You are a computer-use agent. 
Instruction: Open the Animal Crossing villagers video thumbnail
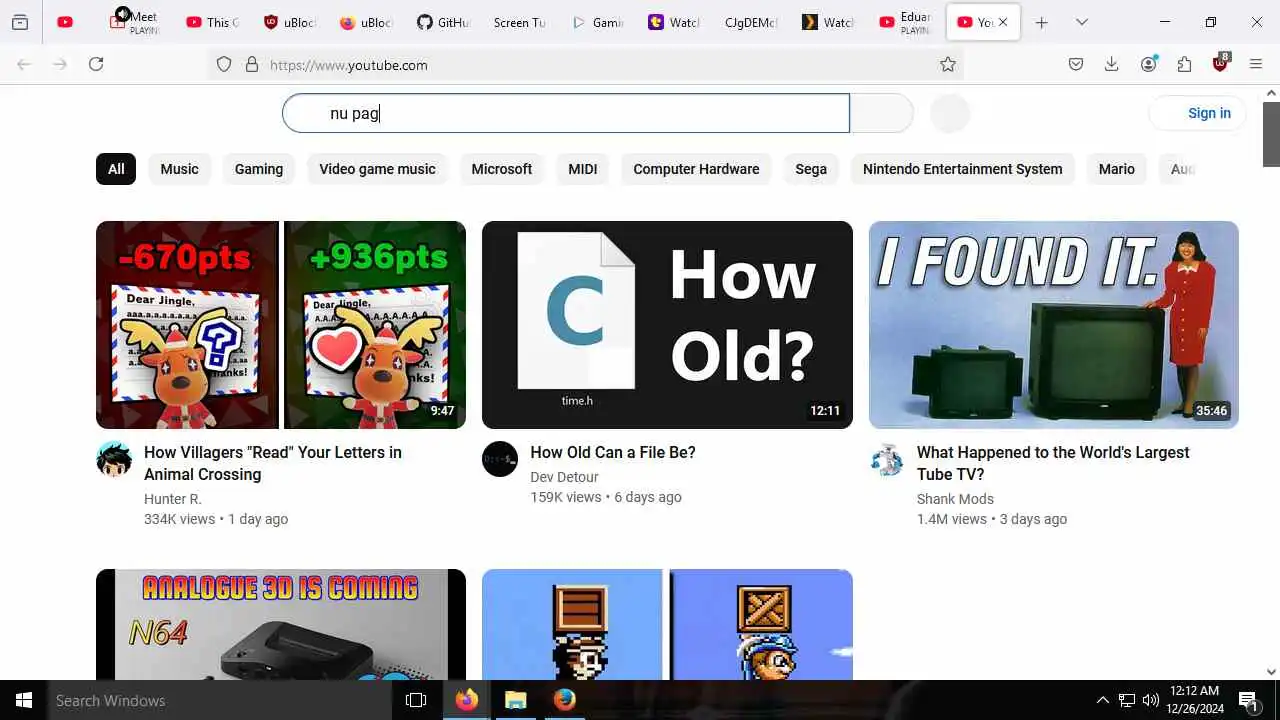click(281, 325)
